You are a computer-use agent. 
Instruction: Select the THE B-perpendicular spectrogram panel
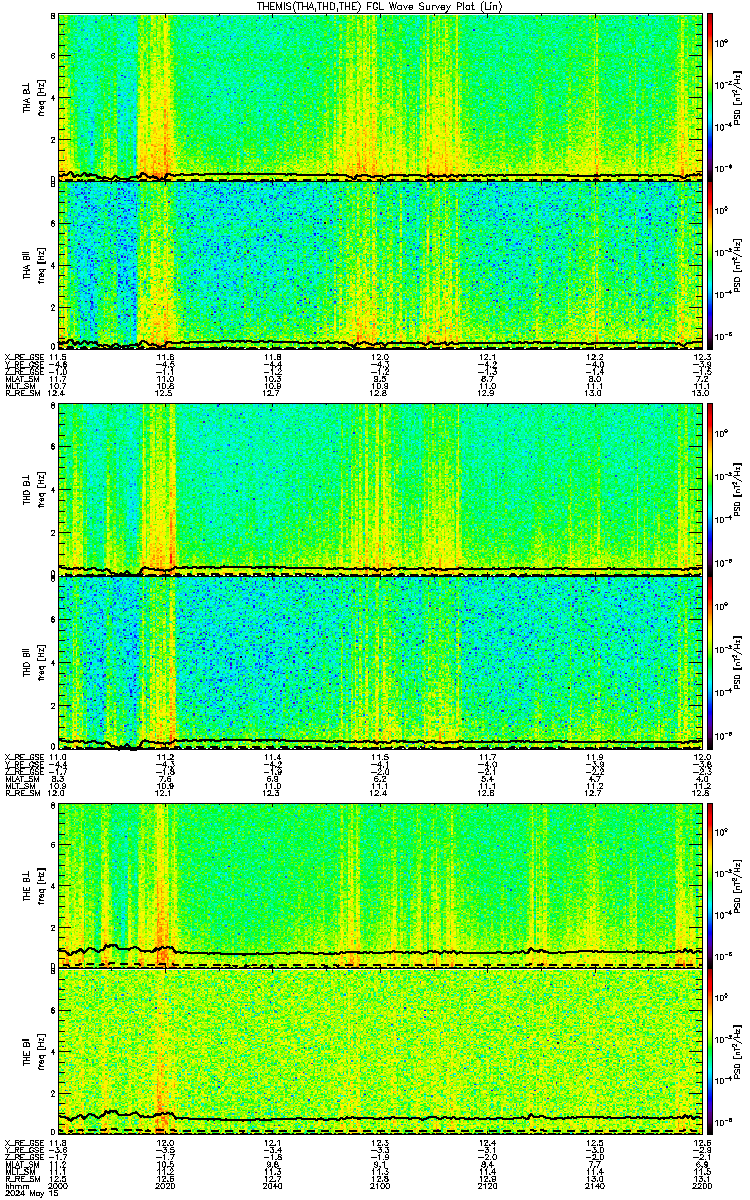pos(381,884)
